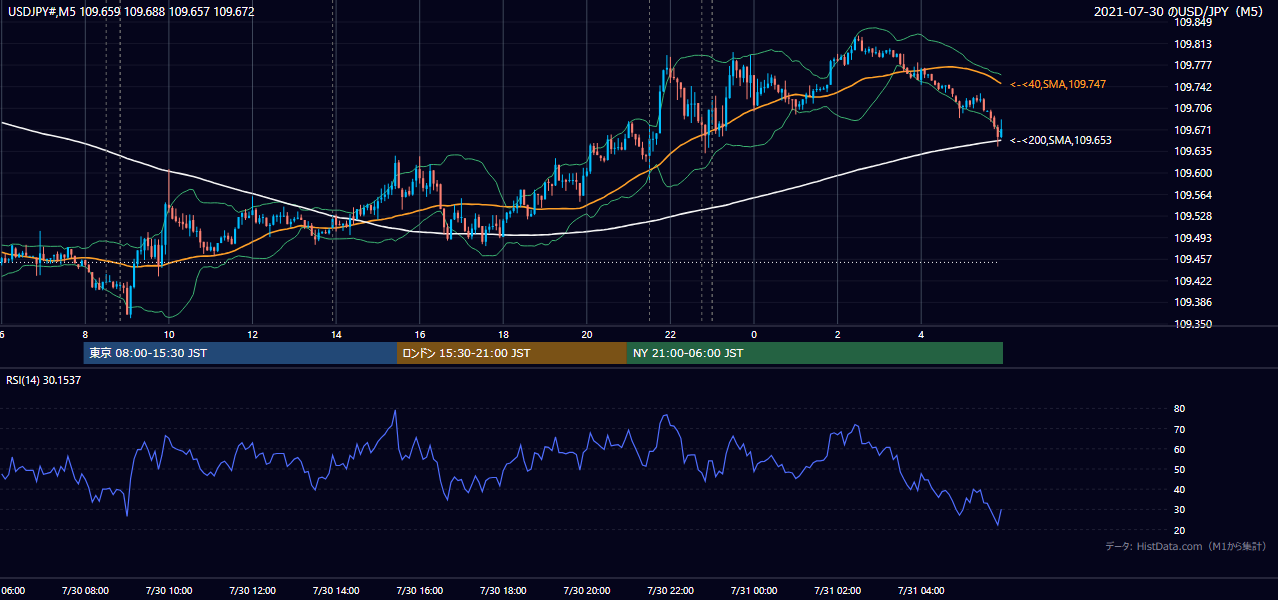Click hour tick 12 on price chart axis
Viewport: 1278px width, 600px height.
pos(252,335)
